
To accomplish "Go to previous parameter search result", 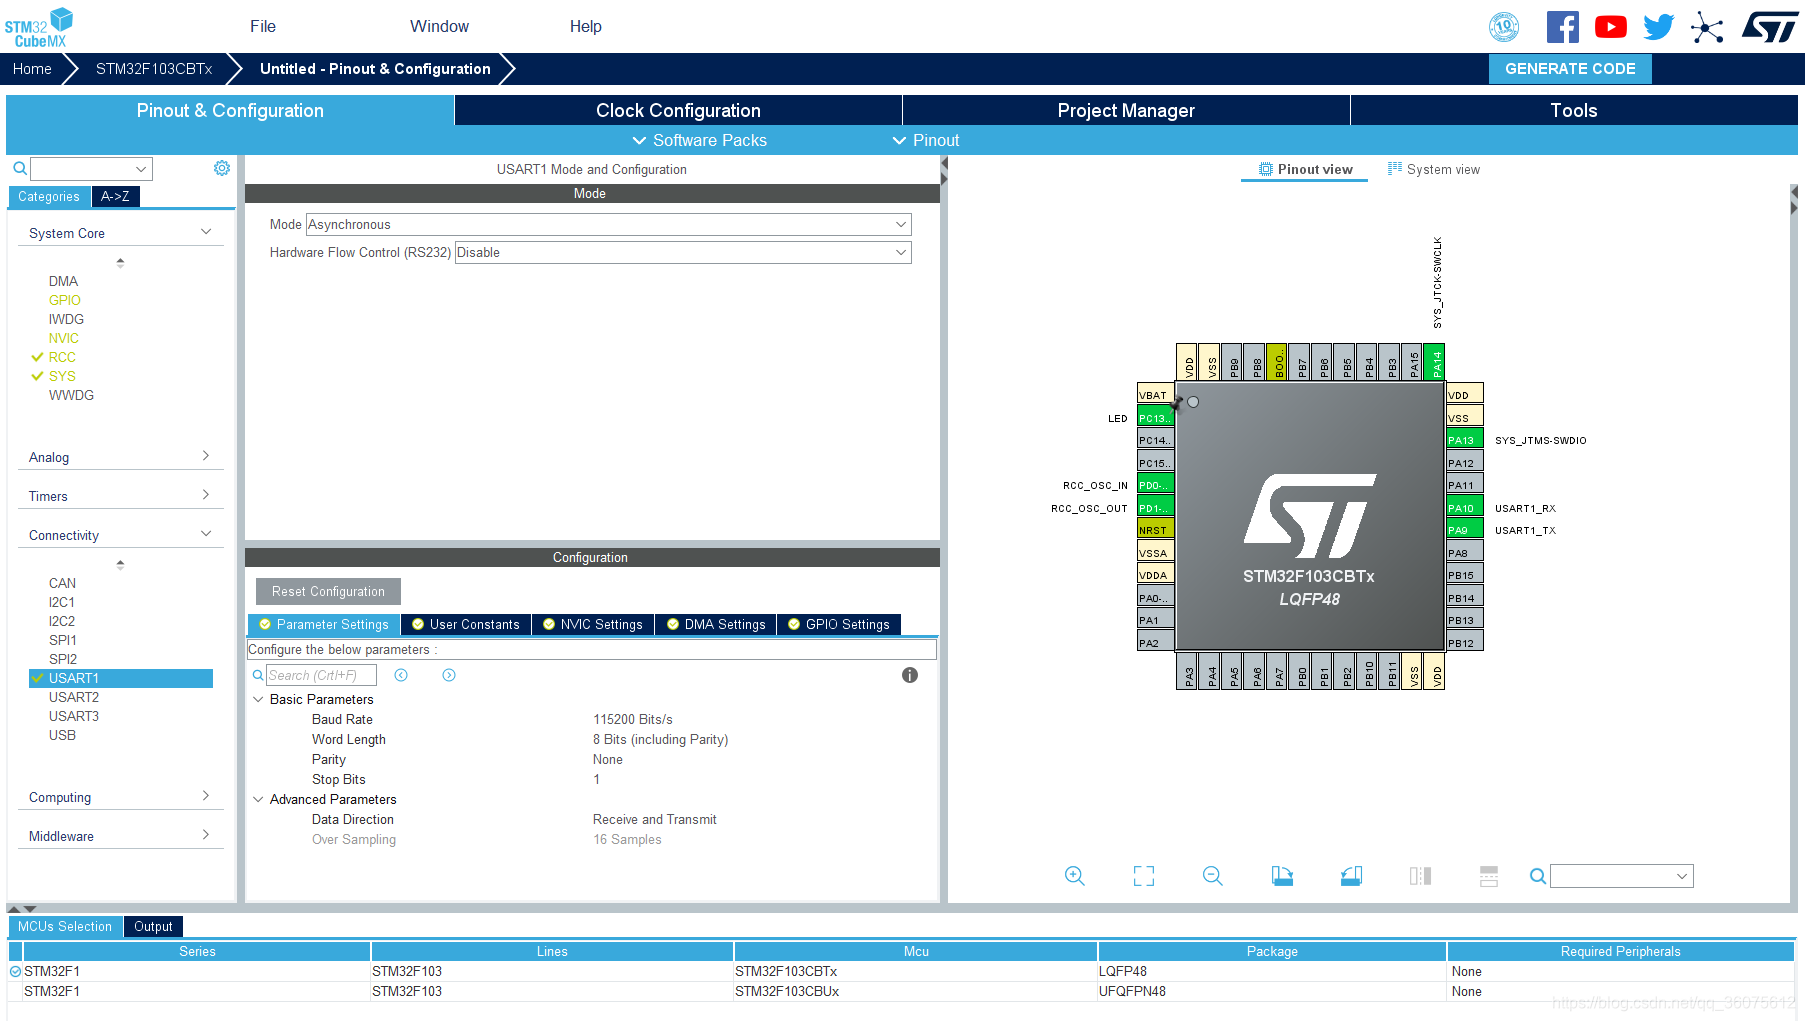I will point(401,675).
